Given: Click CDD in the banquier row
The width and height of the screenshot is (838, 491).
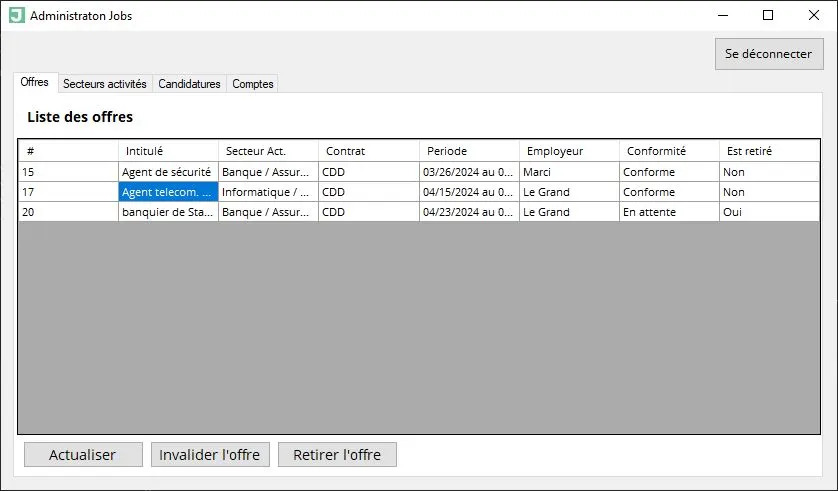Looking at the screenshot, I should [369, 212].
